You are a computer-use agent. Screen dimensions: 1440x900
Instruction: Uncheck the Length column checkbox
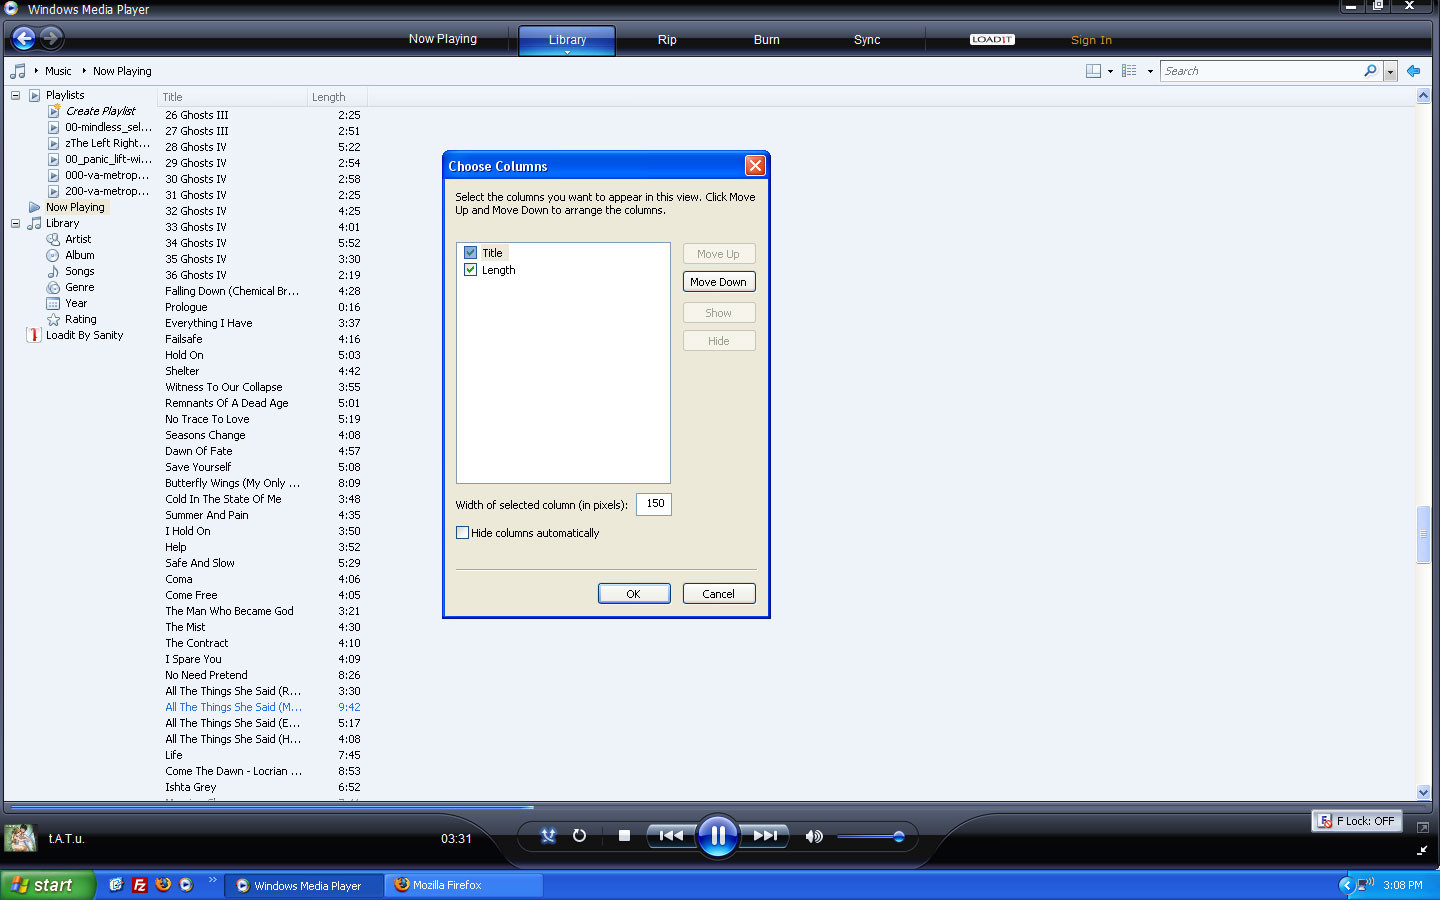[470, 270]
